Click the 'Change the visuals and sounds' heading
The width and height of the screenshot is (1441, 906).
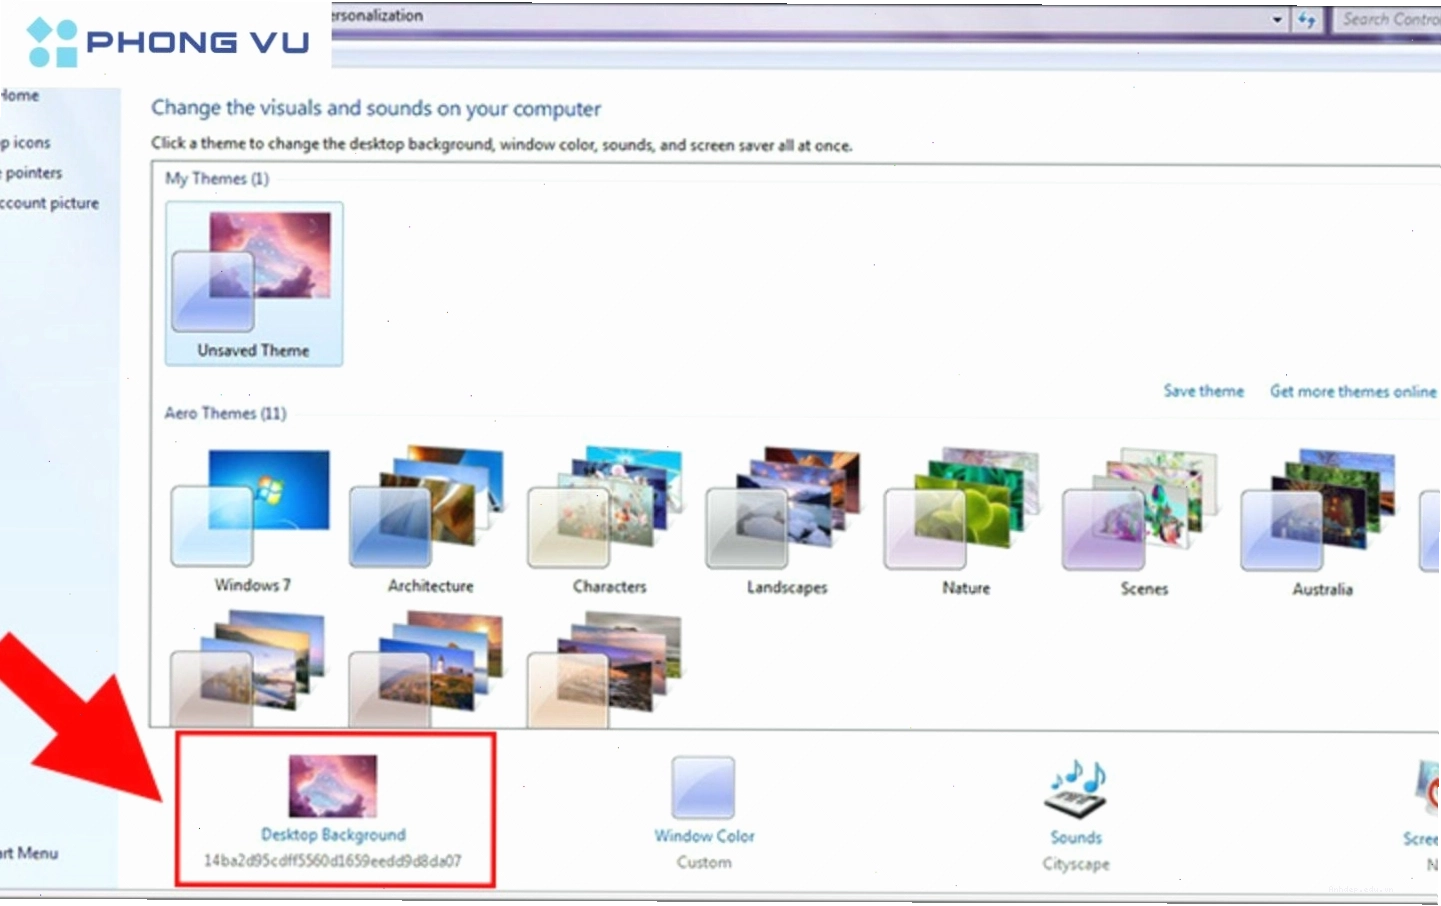point(376,108)
